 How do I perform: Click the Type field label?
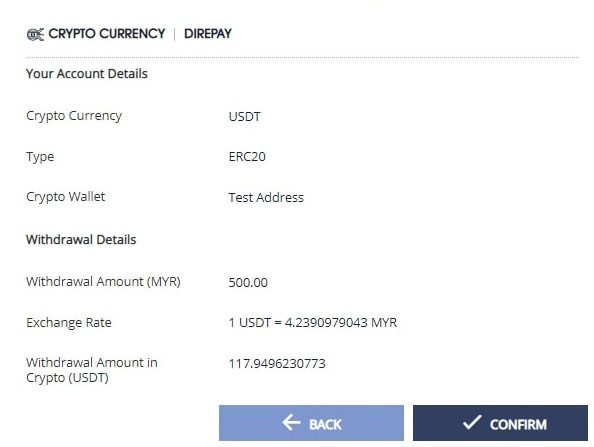pos(40,157)
